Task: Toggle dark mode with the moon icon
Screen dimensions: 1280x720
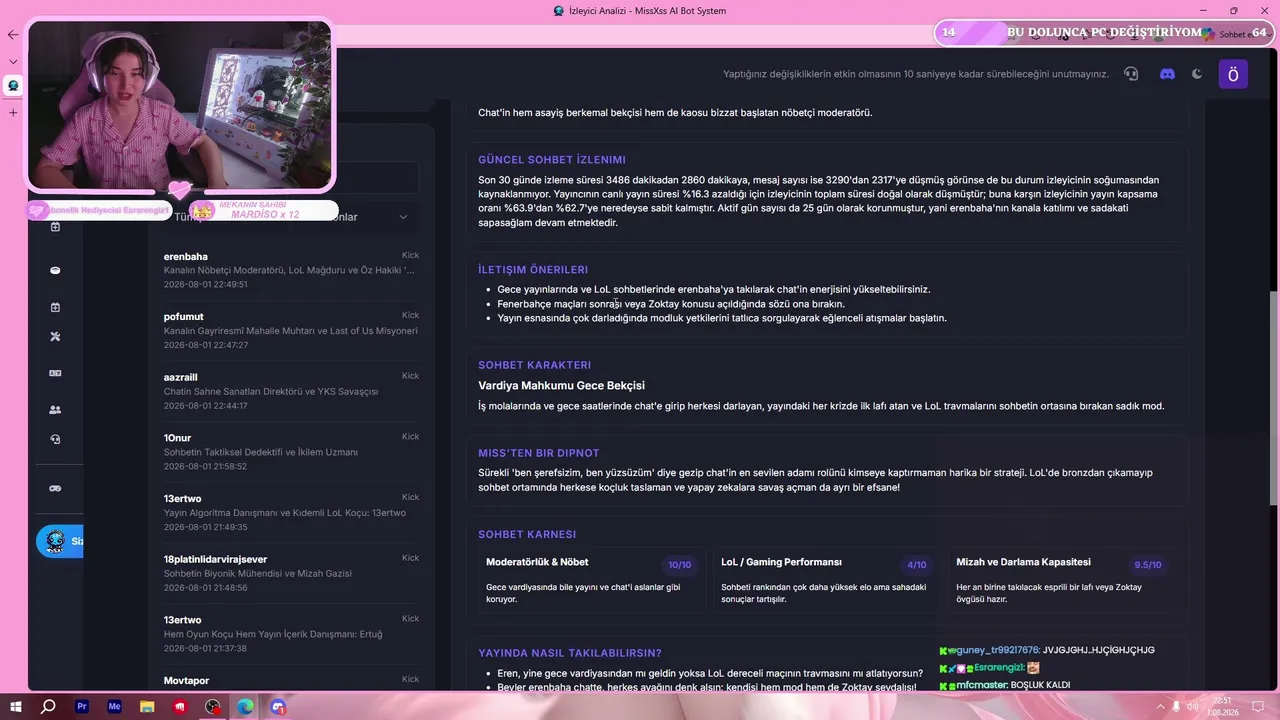Action: [x=1197, y=74]
